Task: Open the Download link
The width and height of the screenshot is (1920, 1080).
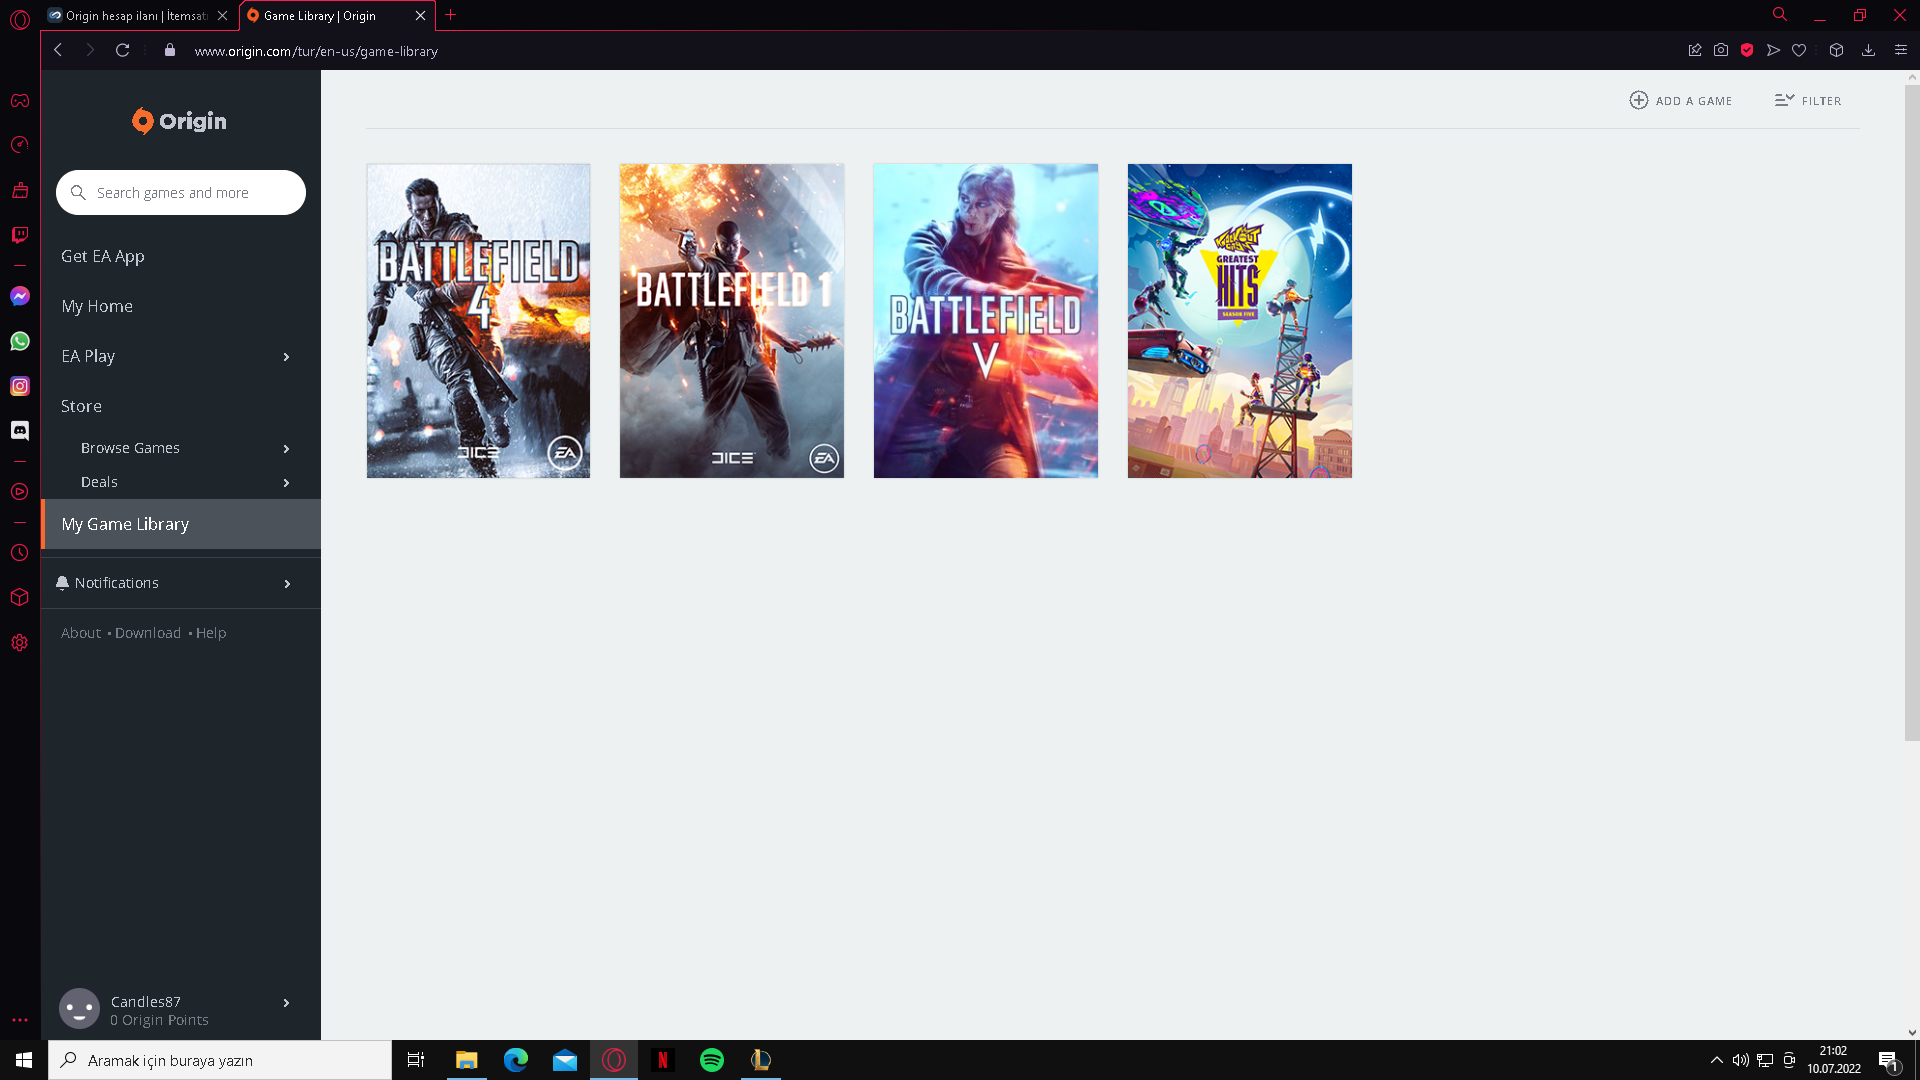Action: point(148,633)
